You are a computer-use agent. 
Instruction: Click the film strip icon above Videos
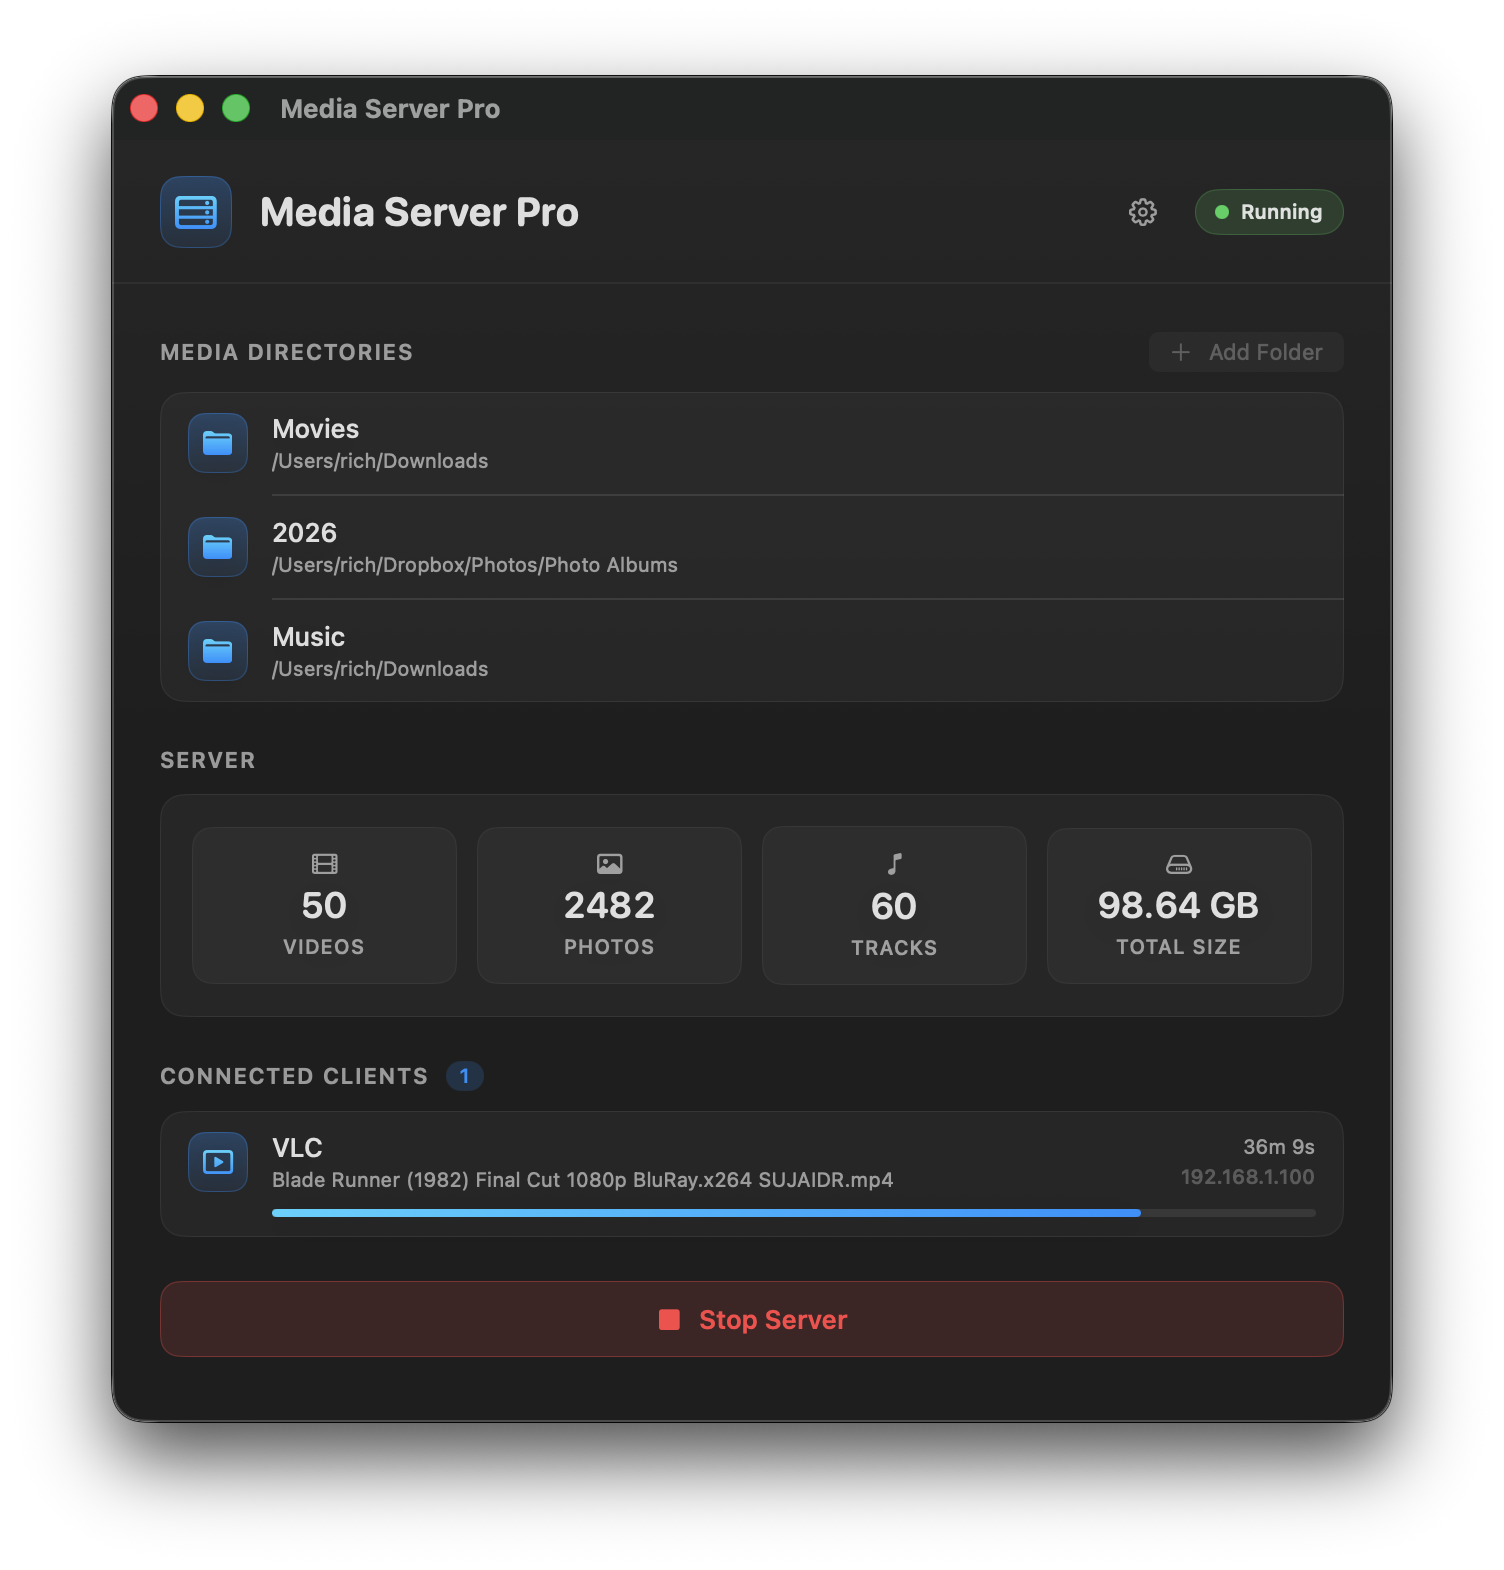[x=324, y=864]
